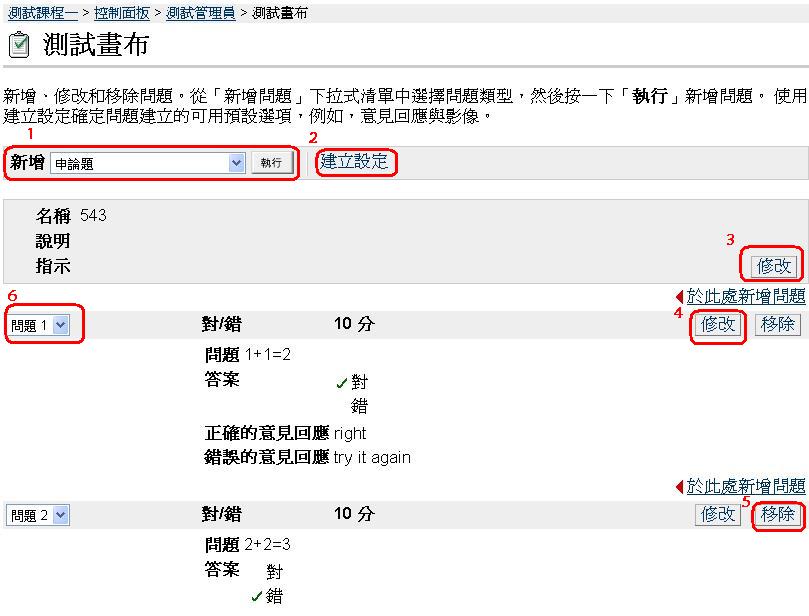Remove question 2 with 移除 button
The width and height of the screenshot is (809, 616).
pyautogui.click(x=777, y=514)
